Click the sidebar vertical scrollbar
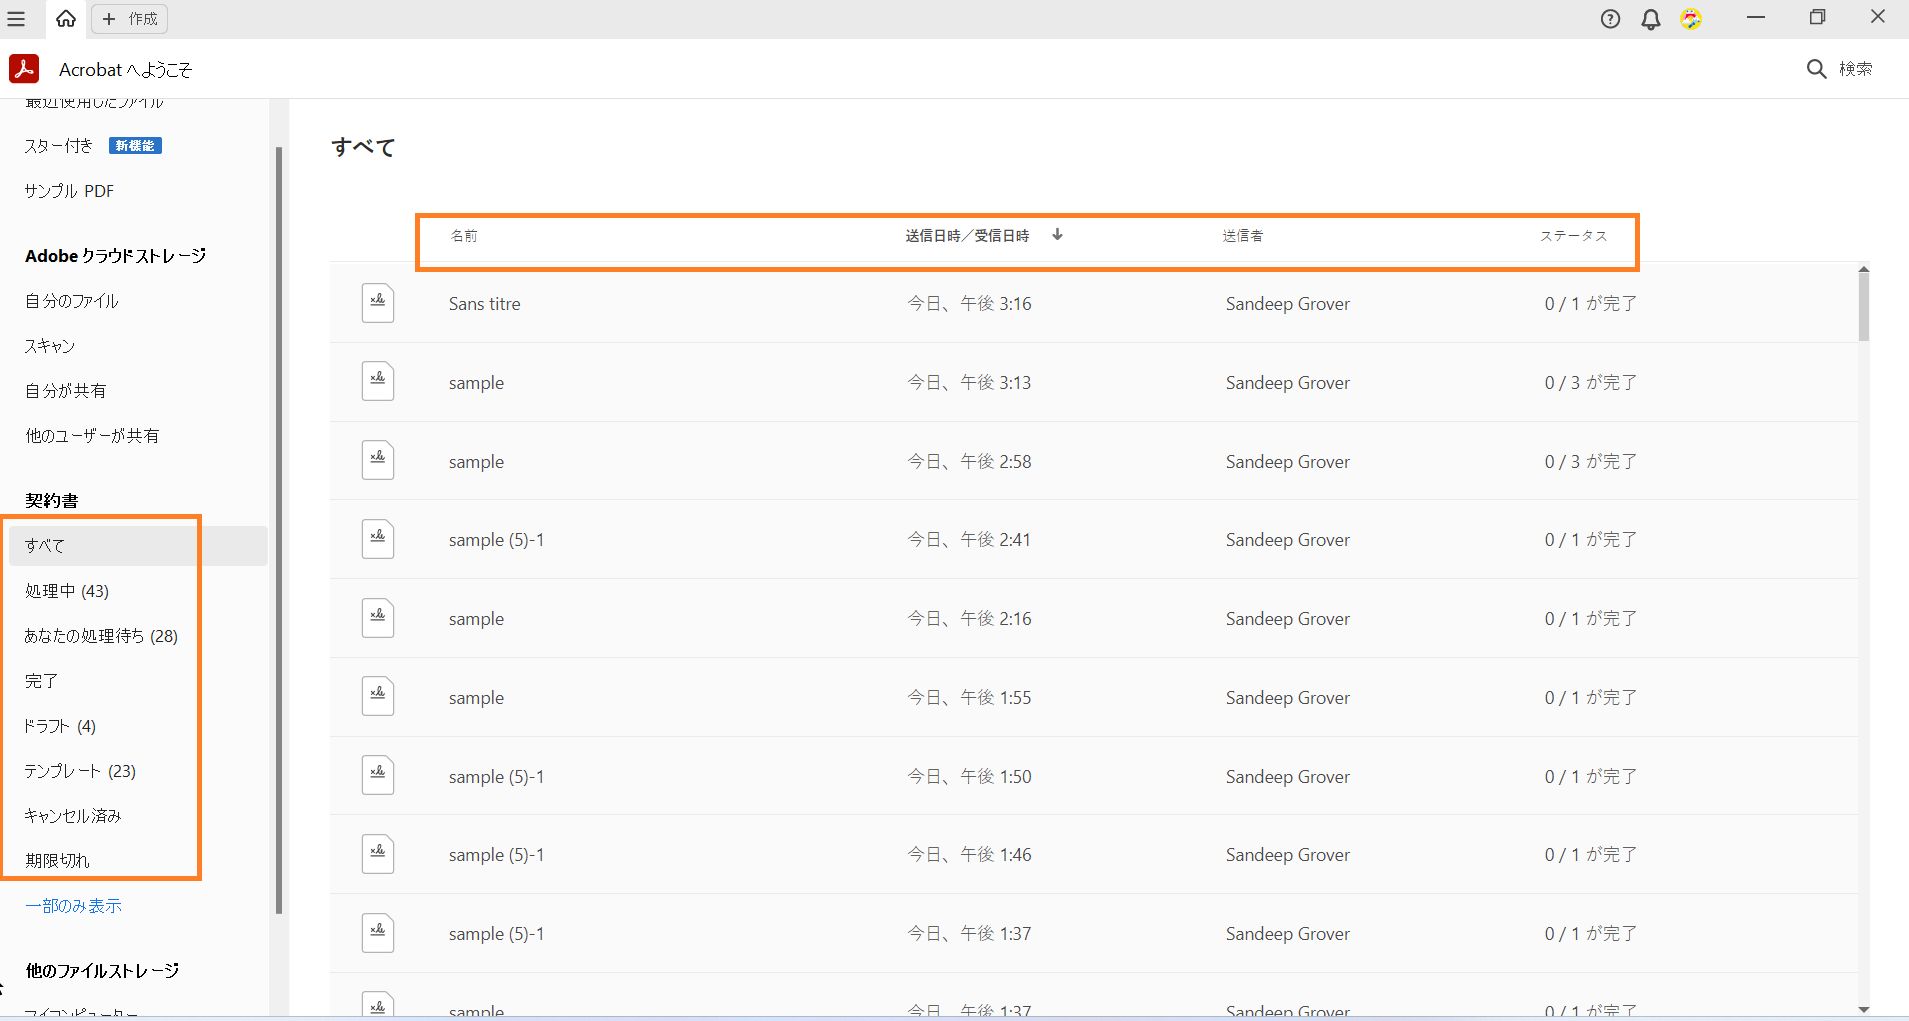 click(x=279, y=530)
